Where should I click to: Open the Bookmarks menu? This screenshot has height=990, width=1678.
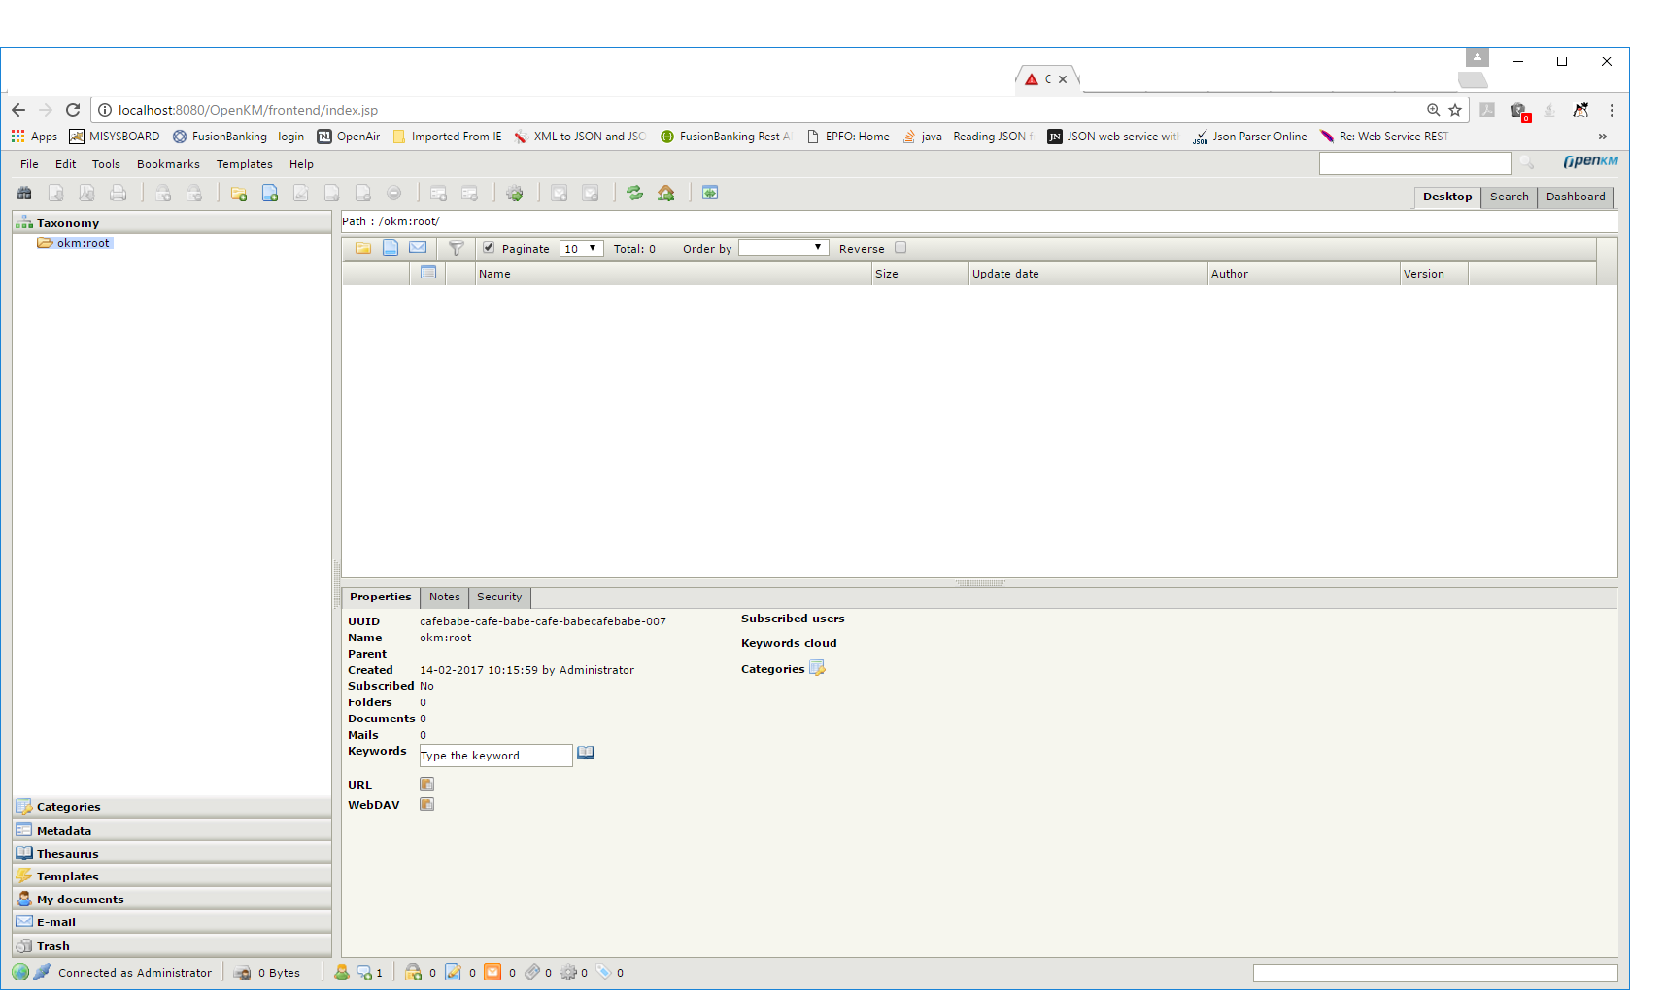click(x=168, y=164)
